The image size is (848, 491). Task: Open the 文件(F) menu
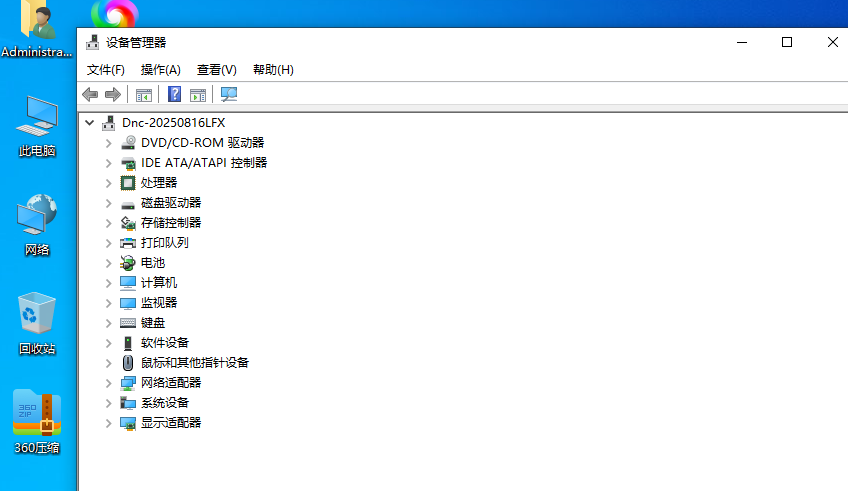tap(106, 70)
